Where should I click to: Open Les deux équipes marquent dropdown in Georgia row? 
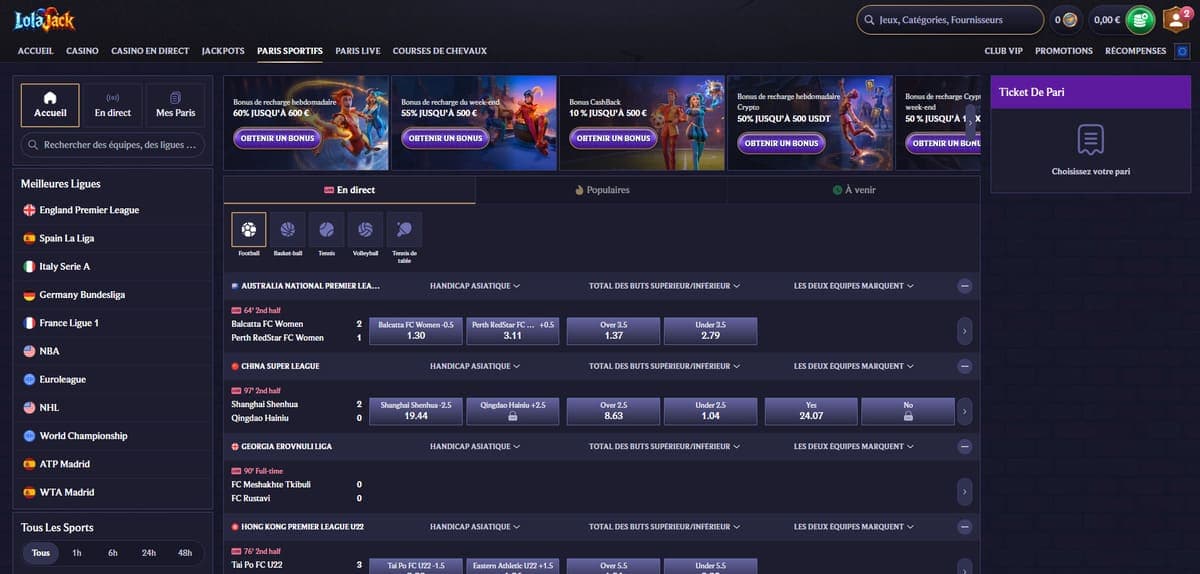[853, 446]
